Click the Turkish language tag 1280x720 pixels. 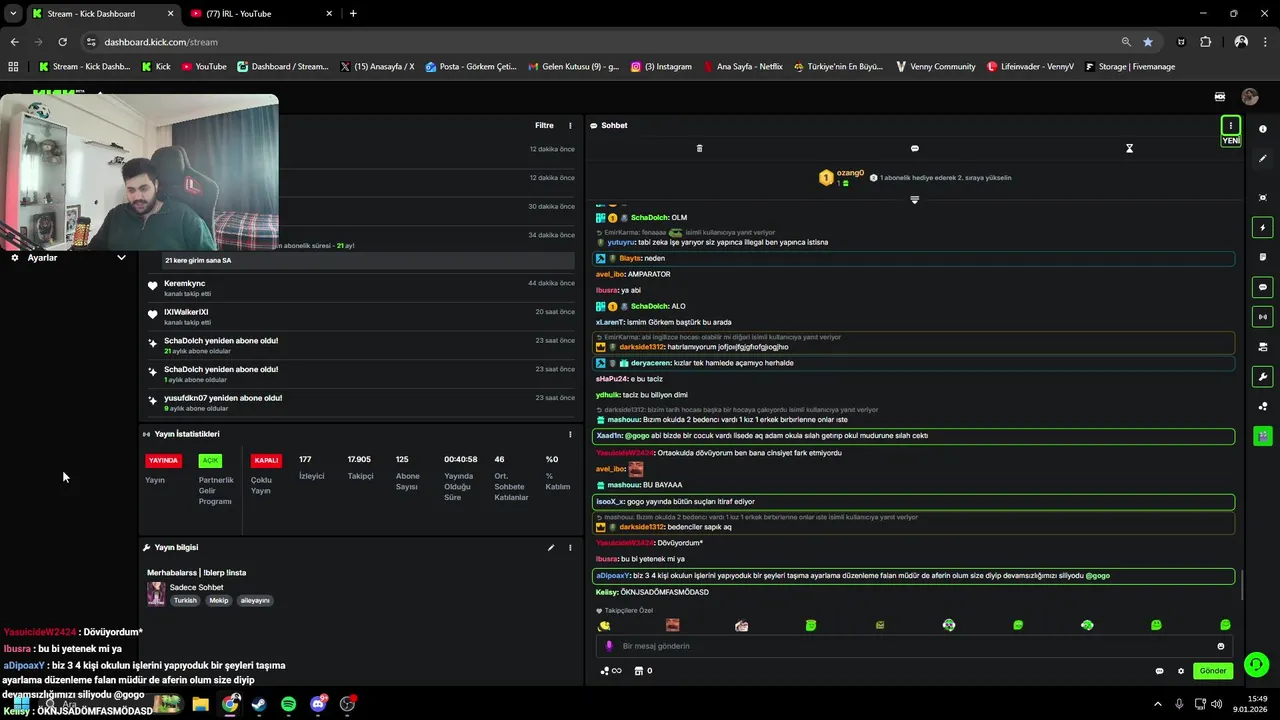point(185,601)
